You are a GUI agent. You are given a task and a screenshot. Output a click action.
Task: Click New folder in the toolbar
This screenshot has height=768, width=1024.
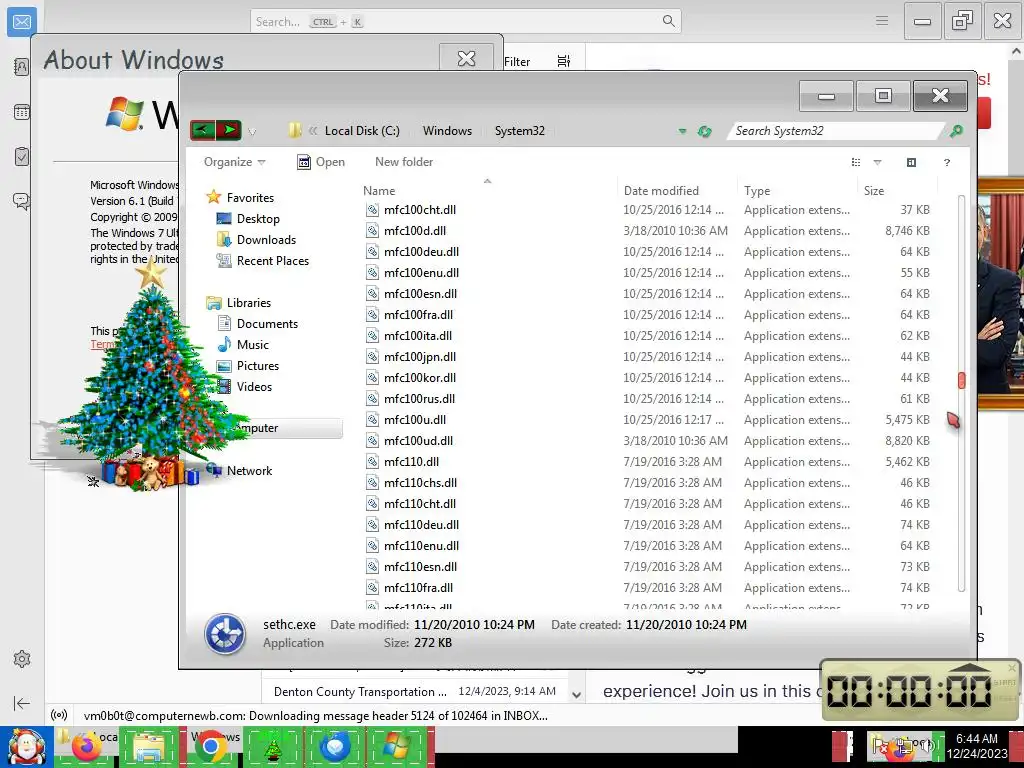pyautogui.click(x=404, y=162)
